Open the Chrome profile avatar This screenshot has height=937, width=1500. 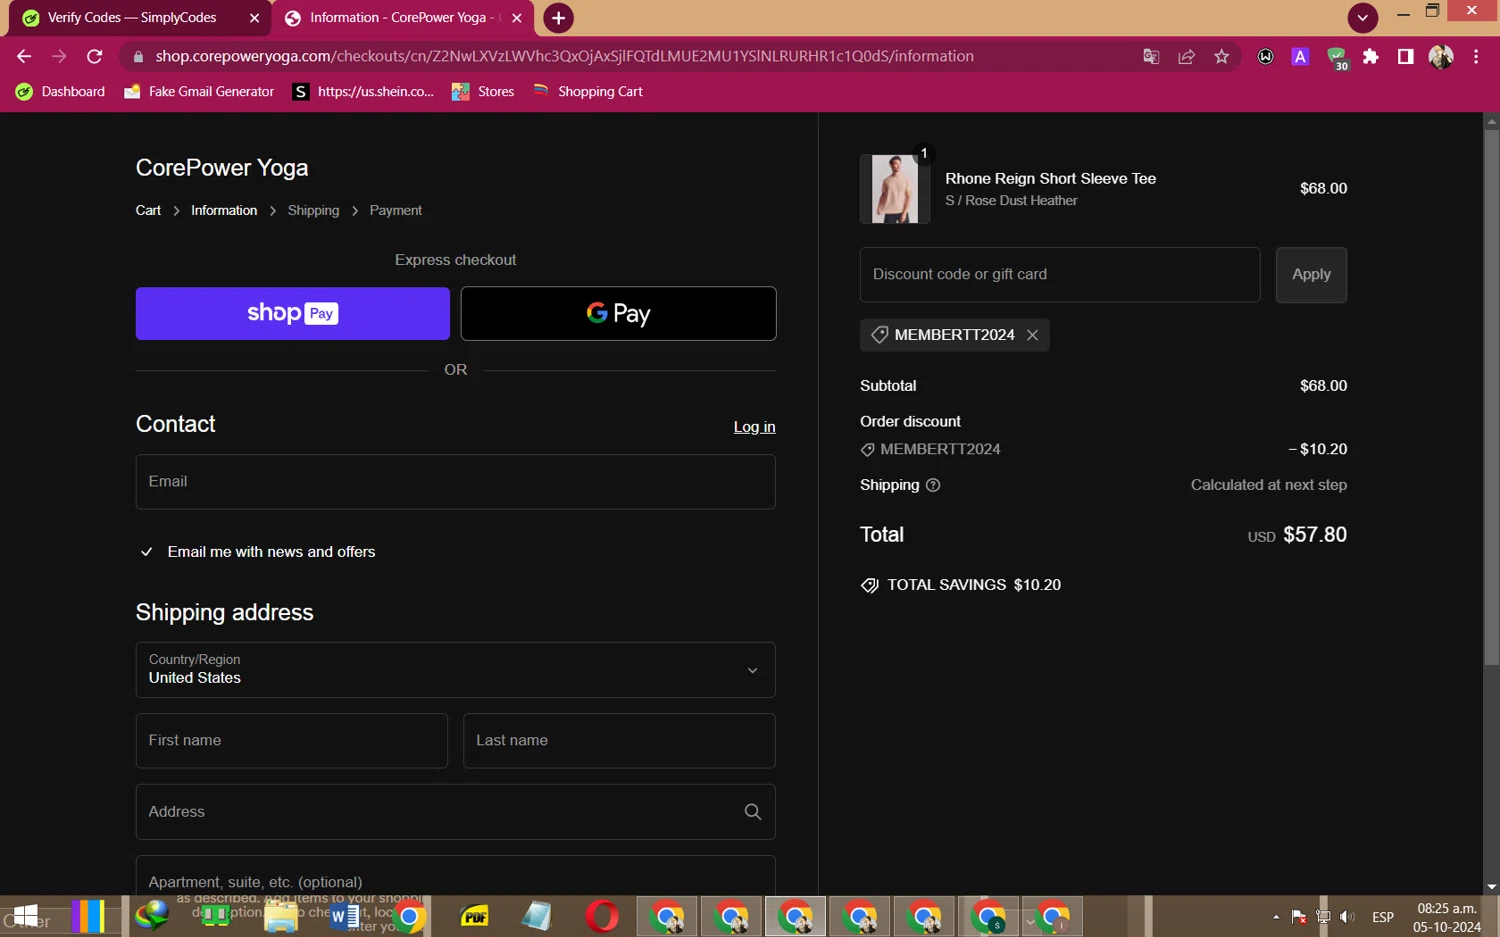1441,57
